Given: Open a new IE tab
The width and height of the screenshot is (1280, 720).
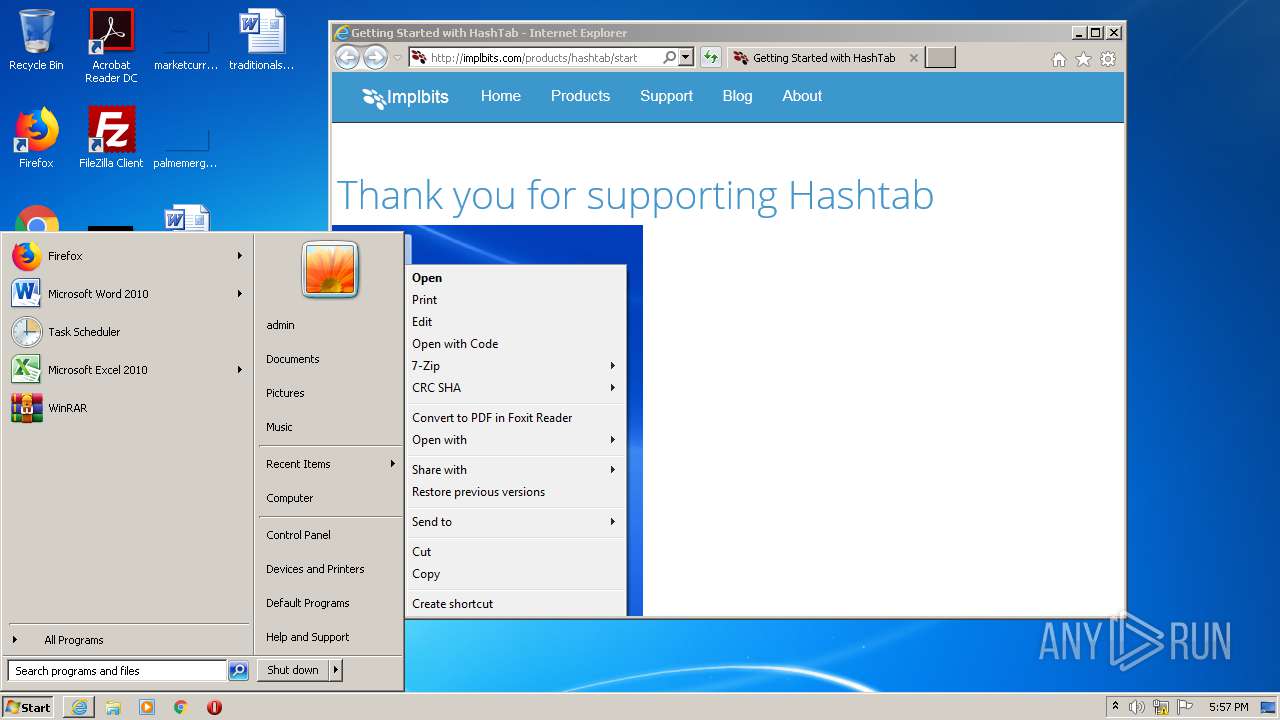Looking at the screenshot, I should click(940, 58).
